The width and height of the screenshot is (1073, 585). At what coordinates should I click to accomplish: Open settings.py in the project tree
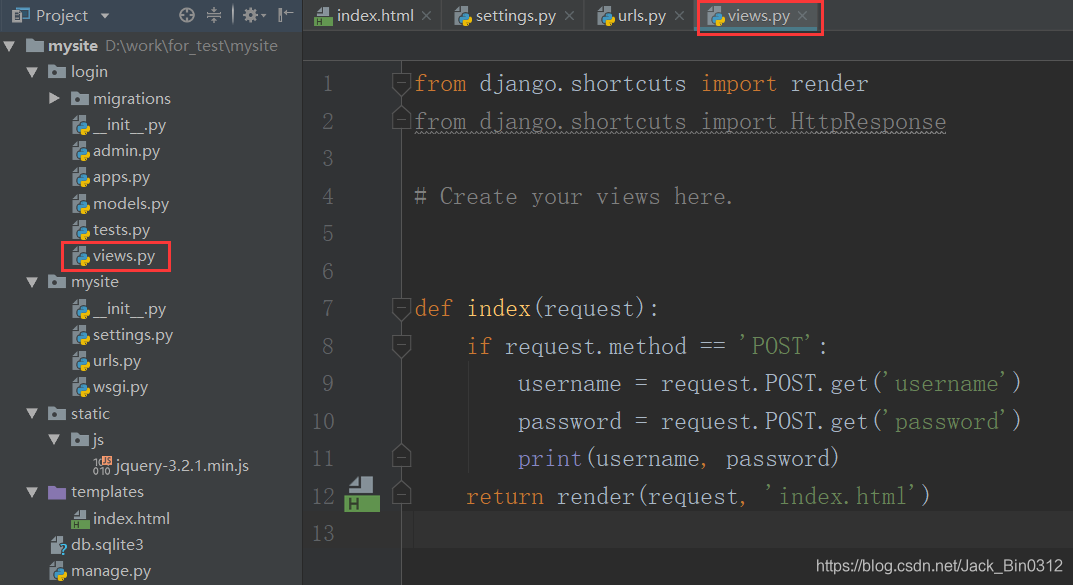pos(133,335)
